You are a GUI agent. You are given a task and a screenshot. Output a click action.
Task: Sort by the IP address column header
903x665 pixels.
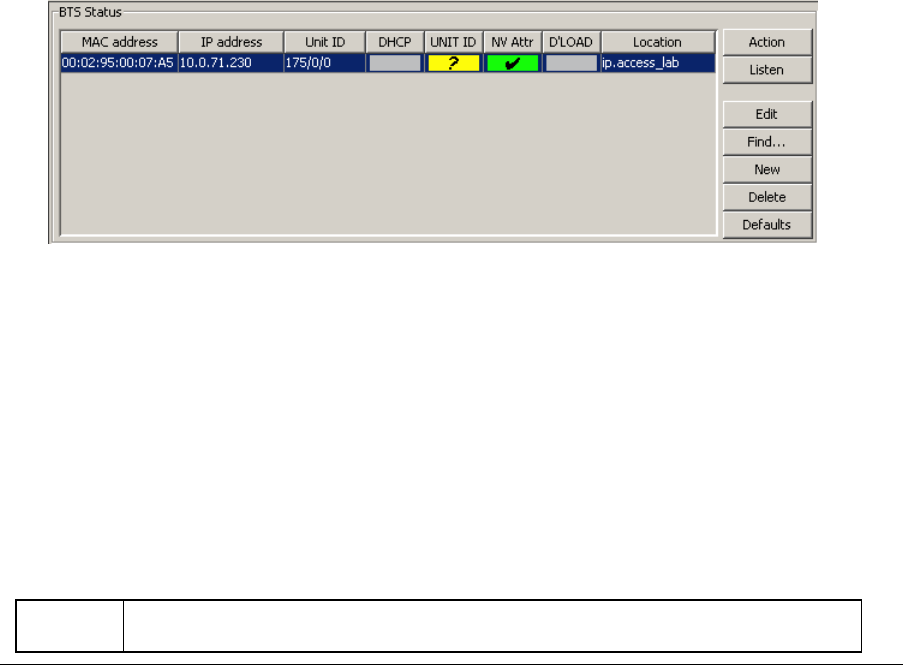(231, 42)
